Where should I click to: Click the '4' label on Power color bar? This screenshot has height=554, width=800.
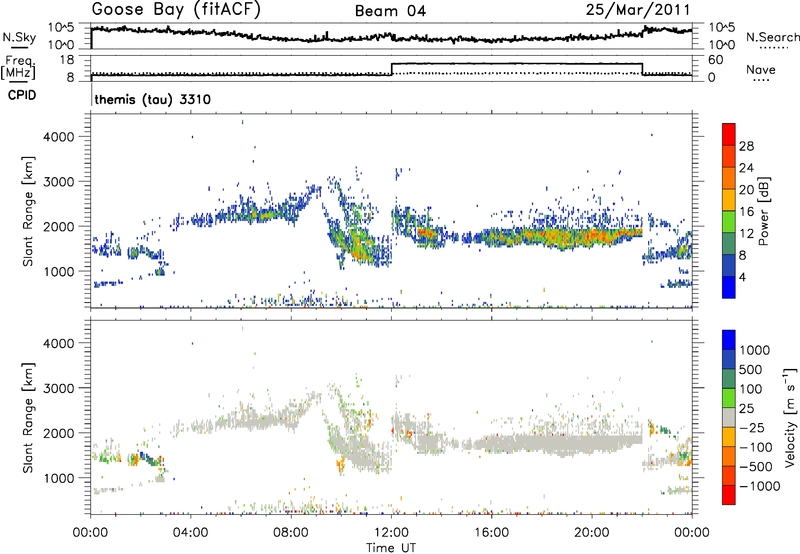742,278
